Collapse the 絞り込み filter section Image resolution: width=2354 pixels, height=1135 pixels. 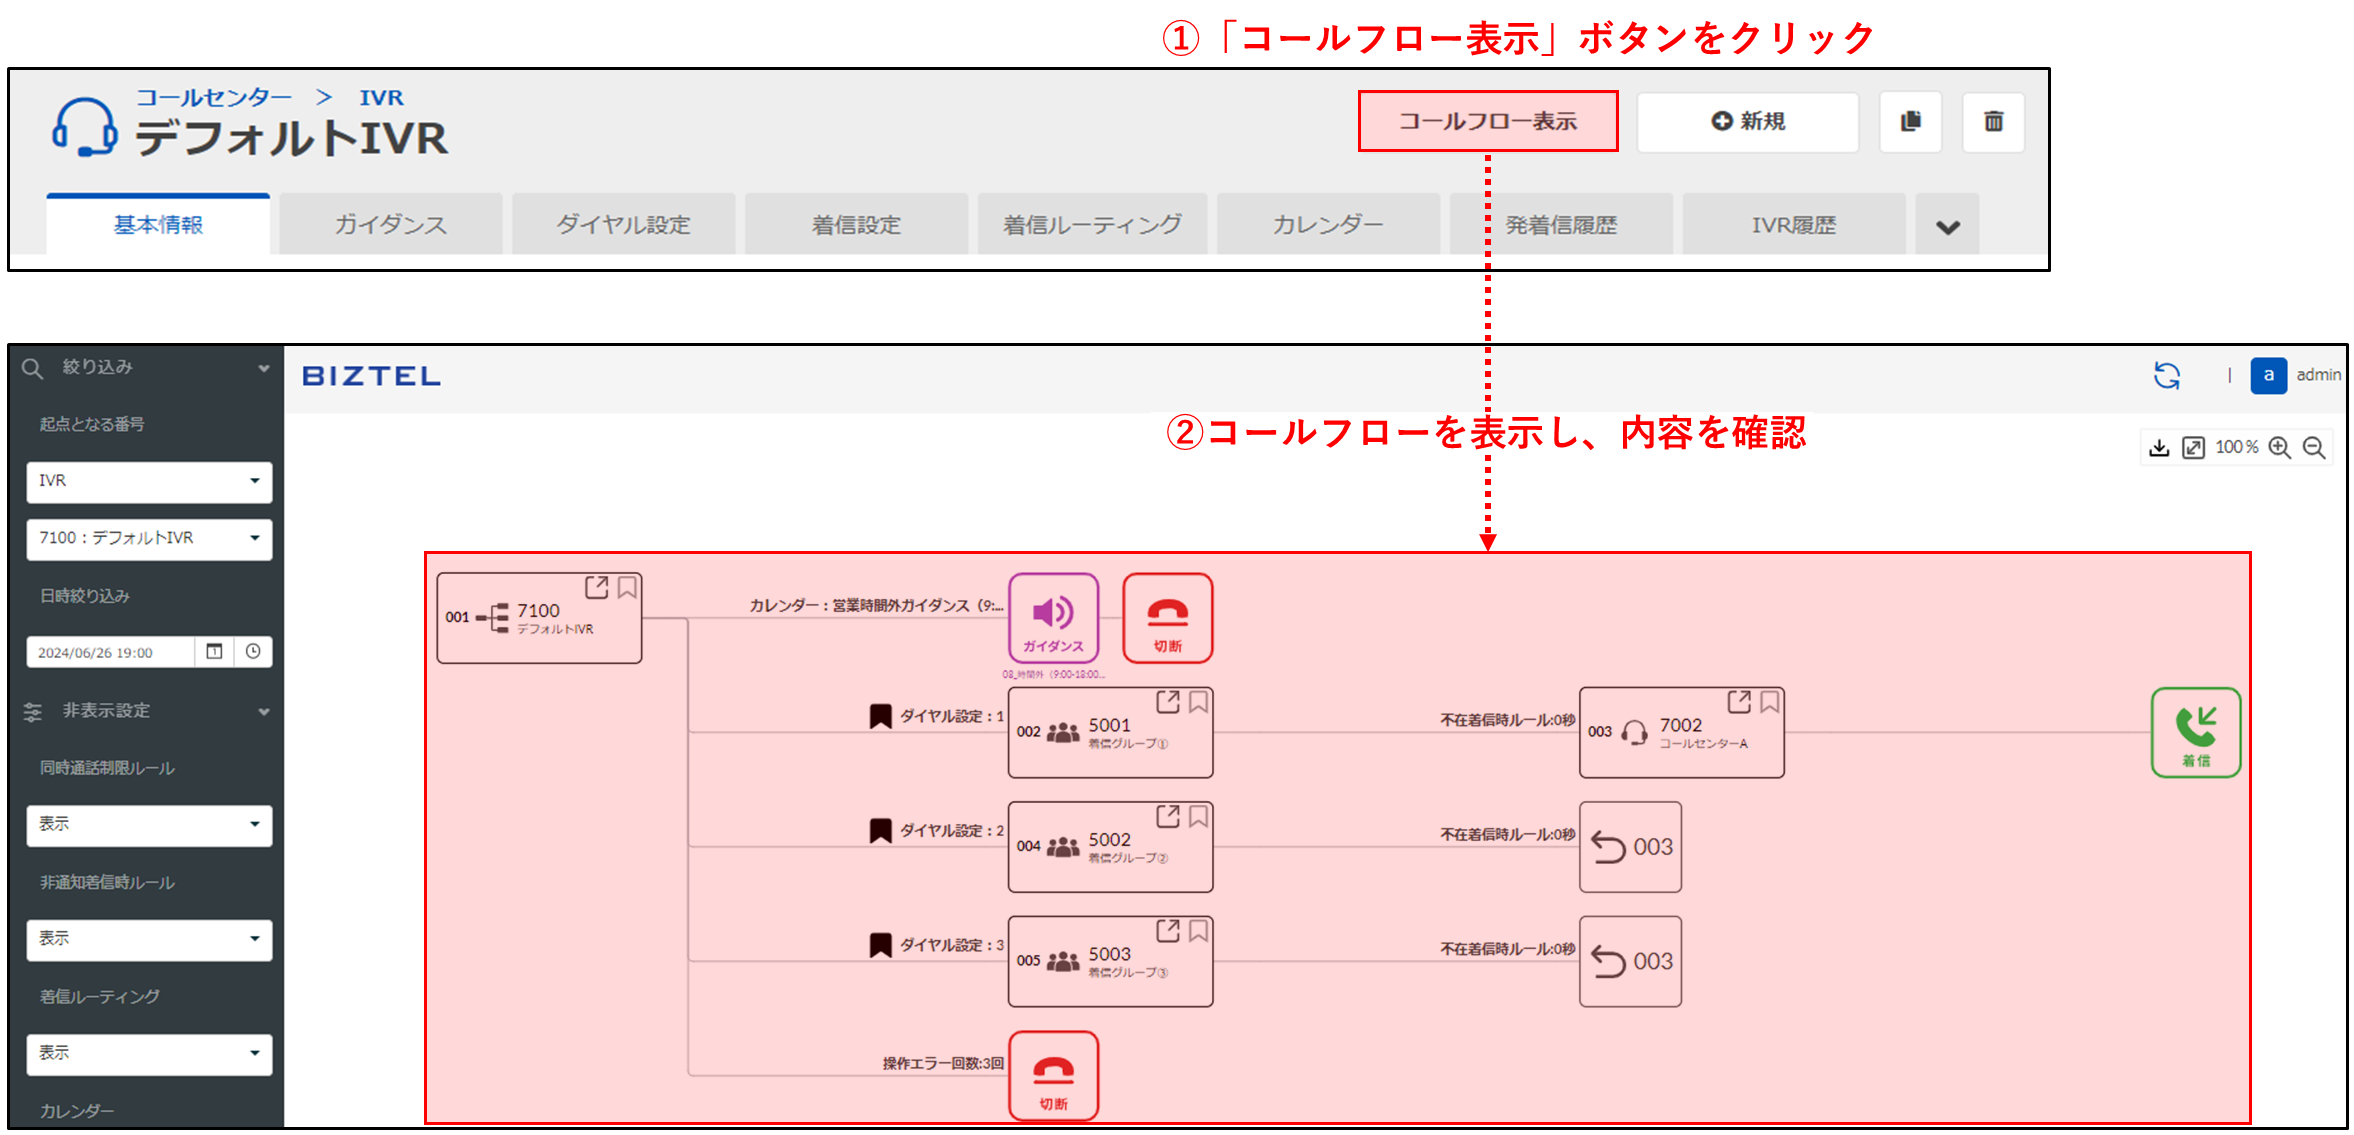tap(264, 368)
